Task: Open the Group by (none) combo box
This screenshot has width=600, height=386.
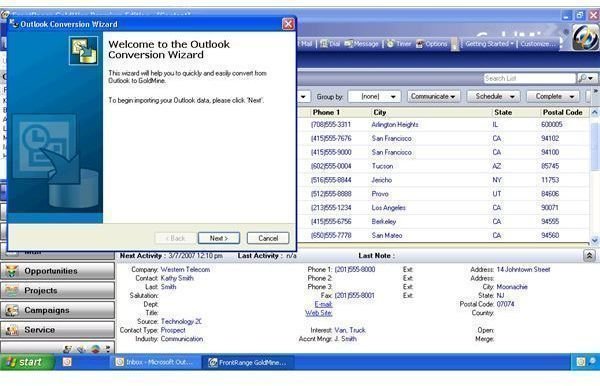Action: (374, 96)
